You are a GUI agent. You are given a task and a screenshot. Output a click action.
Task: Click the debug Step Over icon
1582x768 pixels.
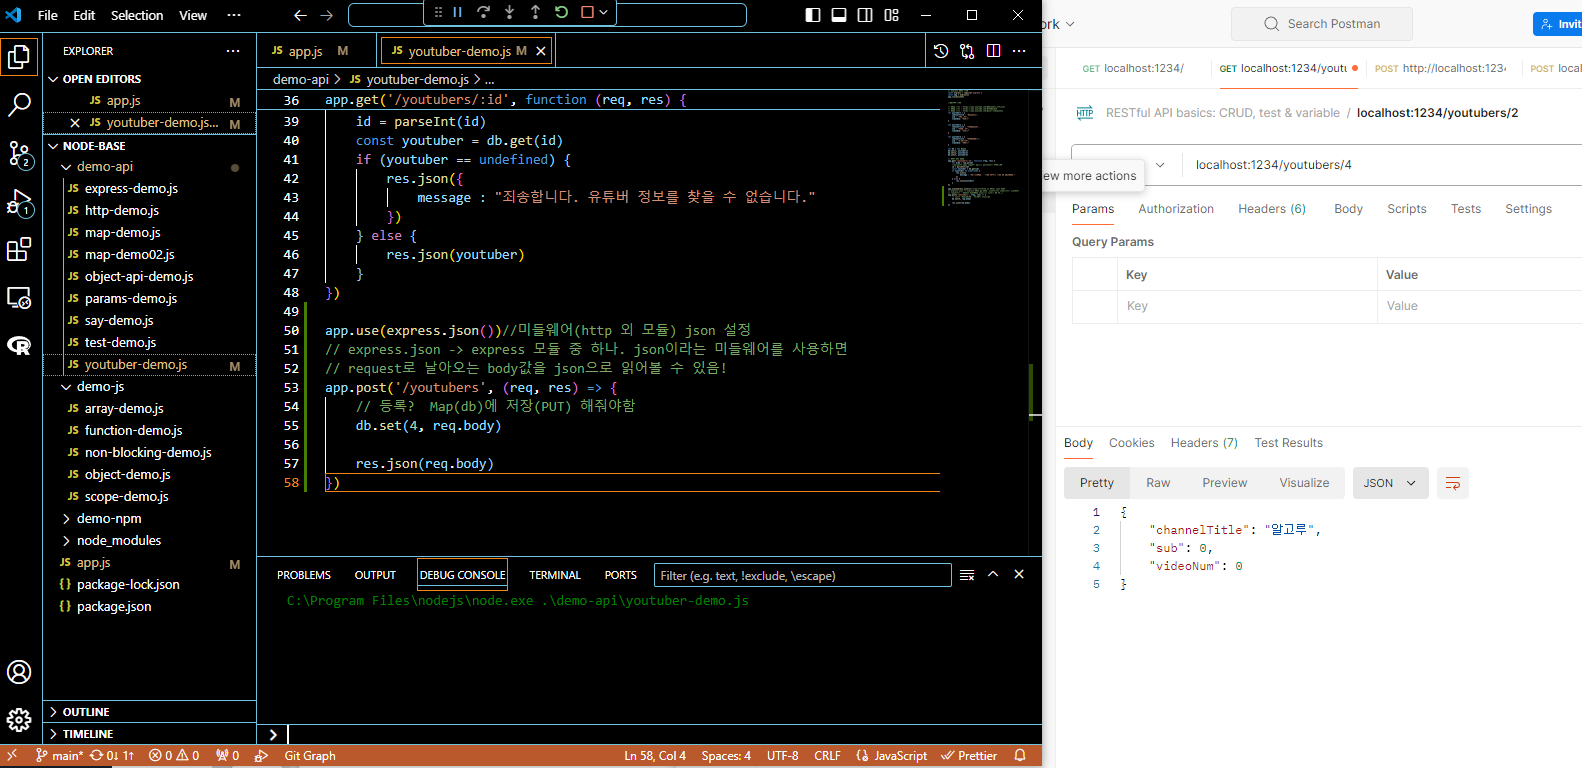(x=484, y=12)
